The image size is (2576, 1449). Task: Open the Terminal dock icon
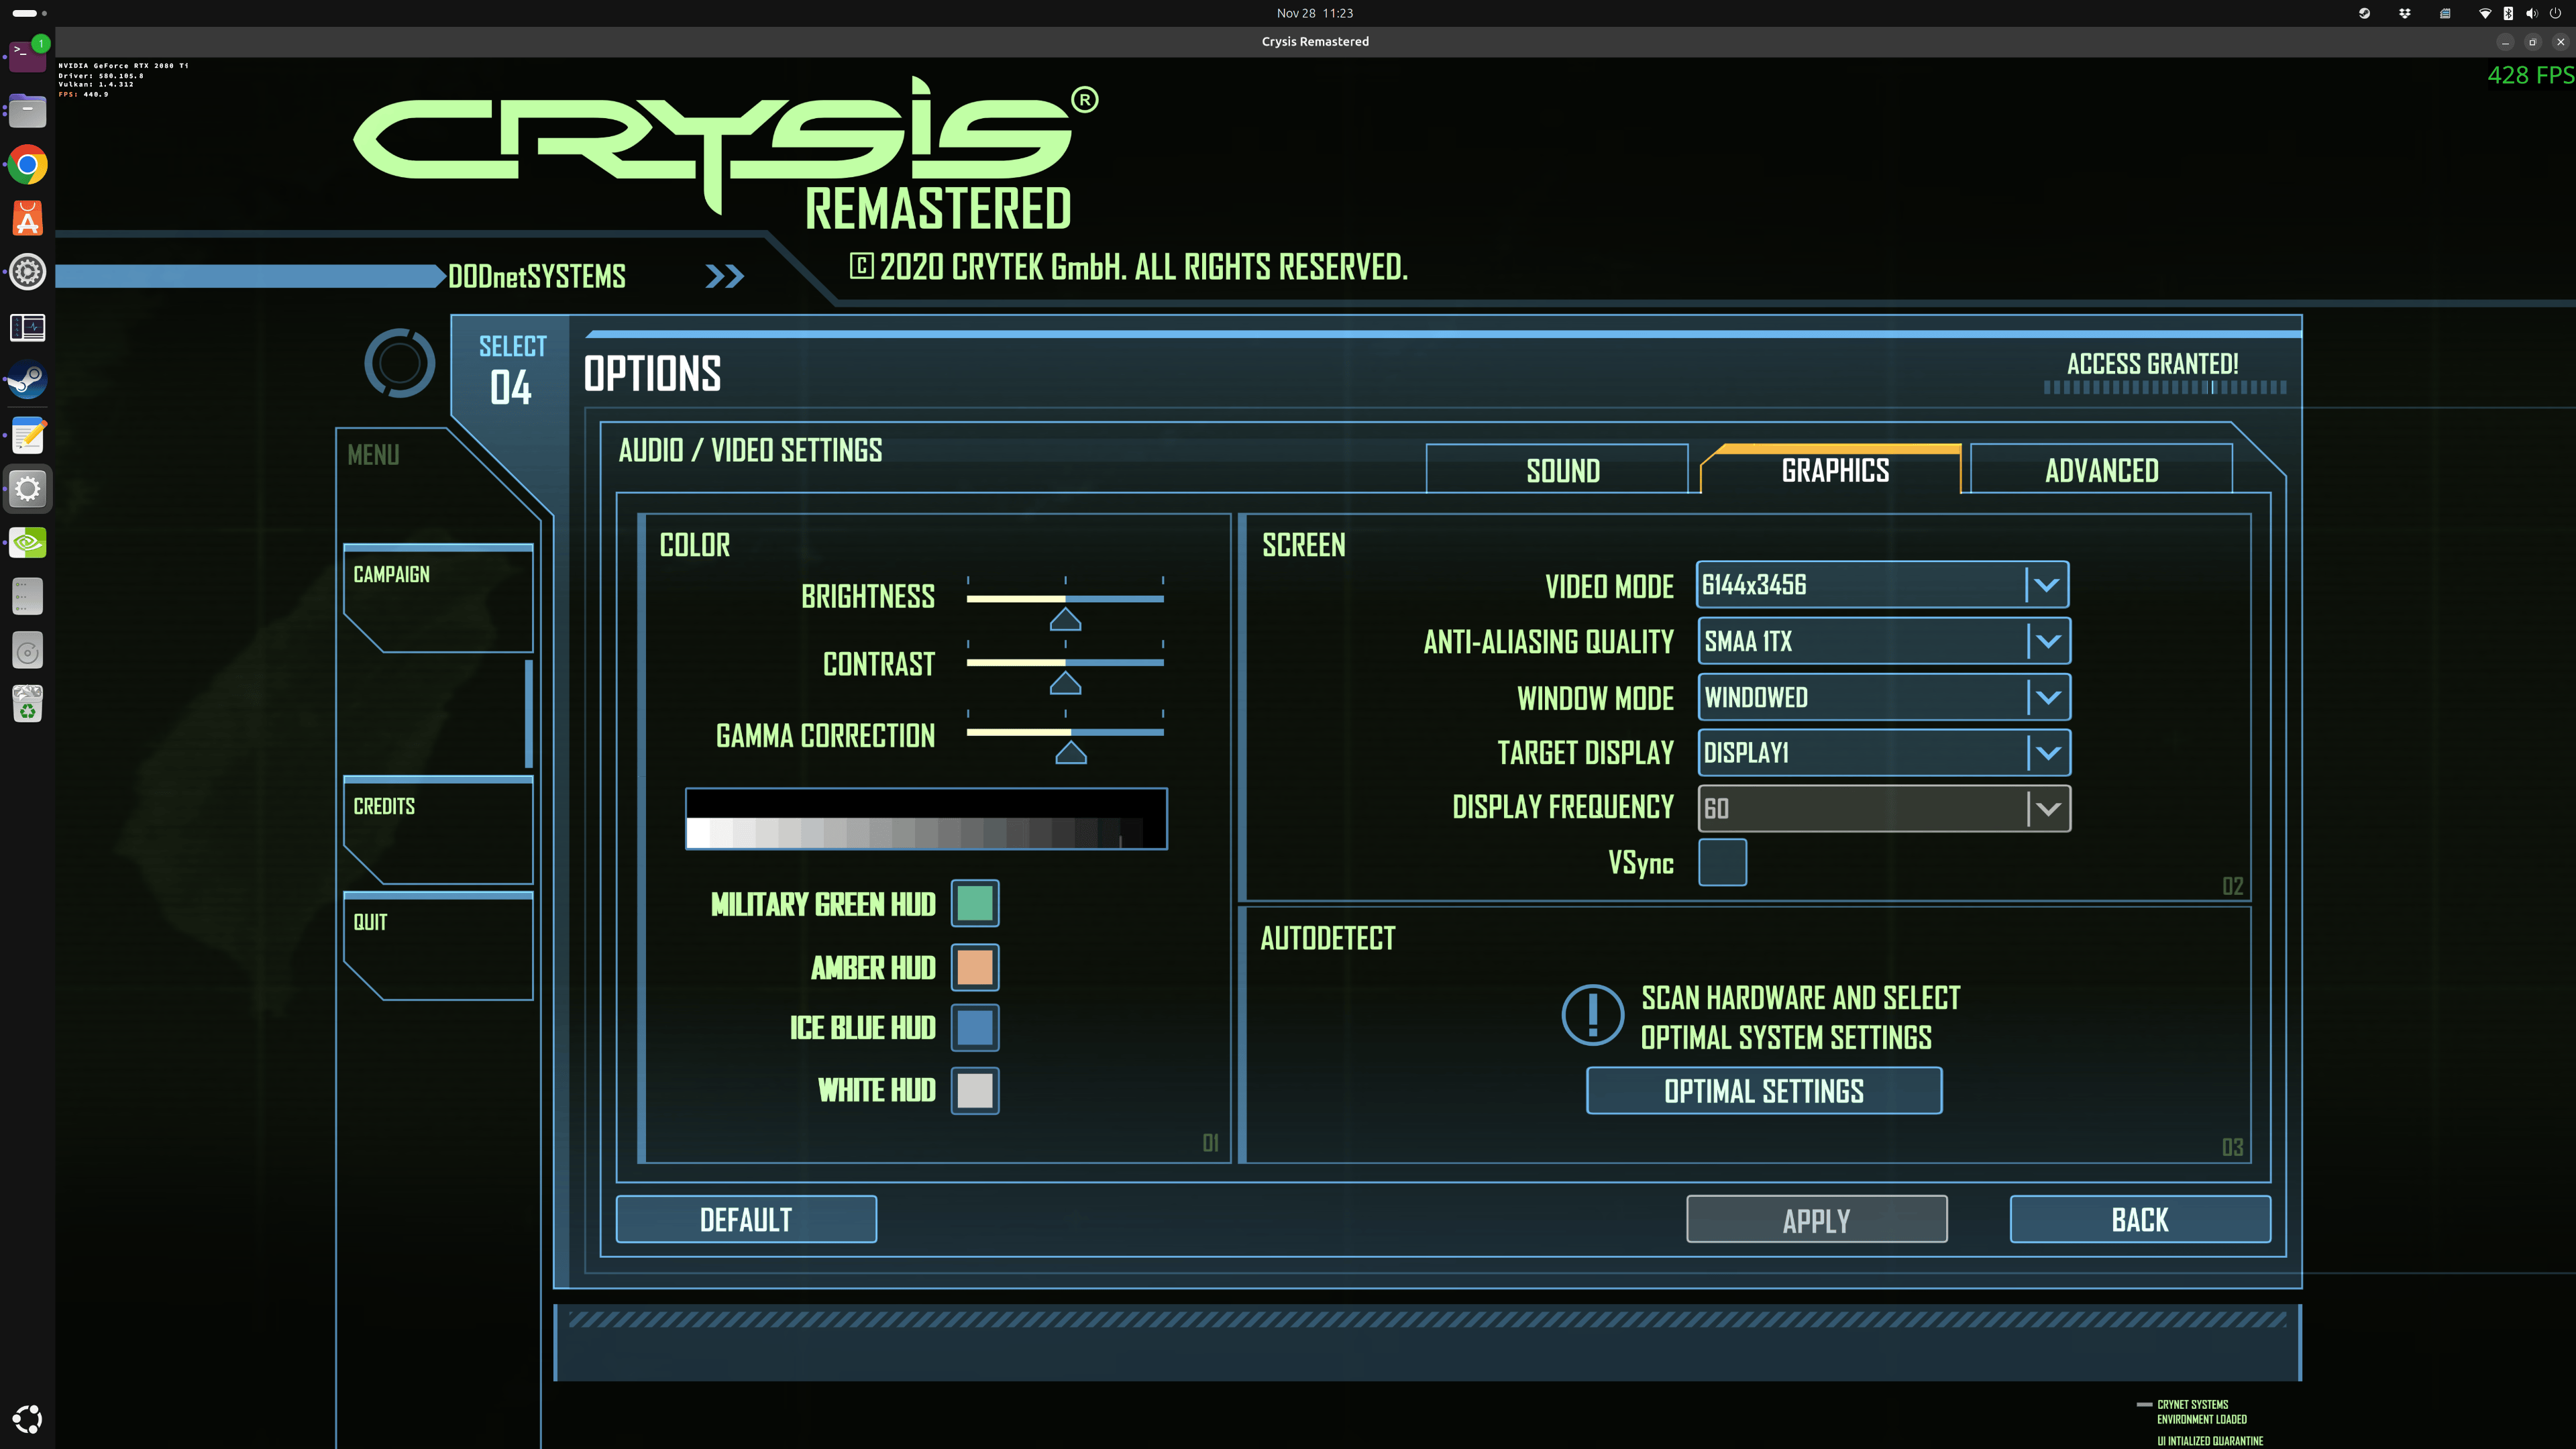click(x=27, y=56)
